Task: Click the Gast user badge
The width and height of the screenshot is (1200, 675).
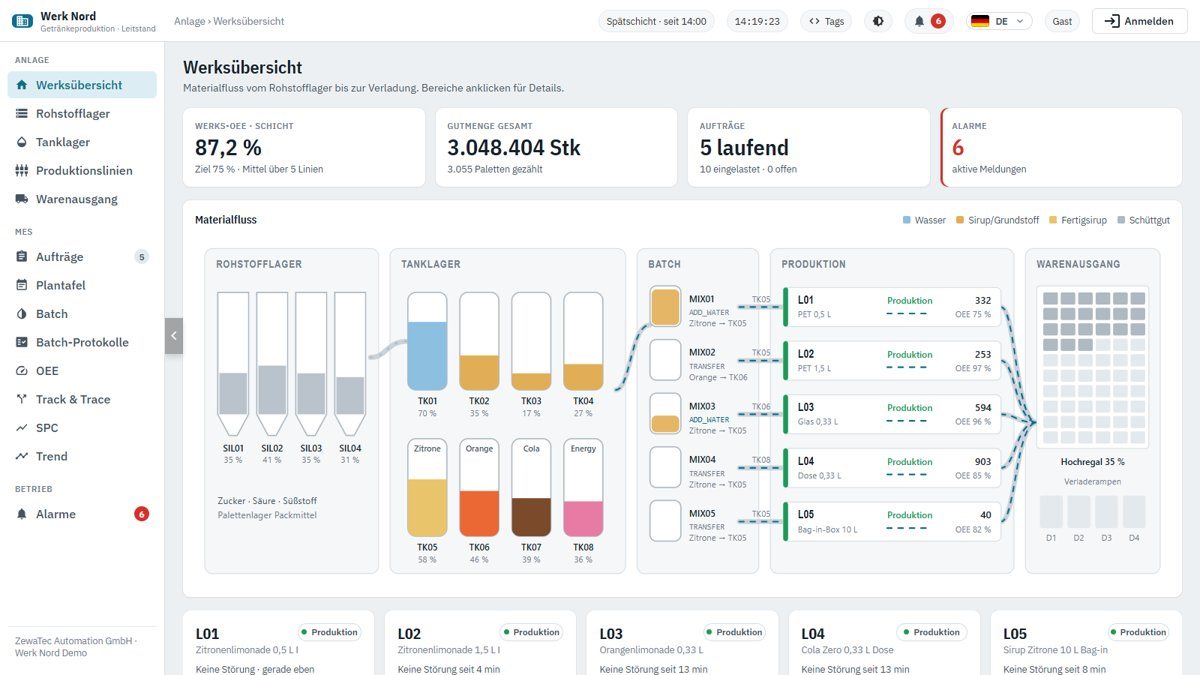Action: 1062,21
